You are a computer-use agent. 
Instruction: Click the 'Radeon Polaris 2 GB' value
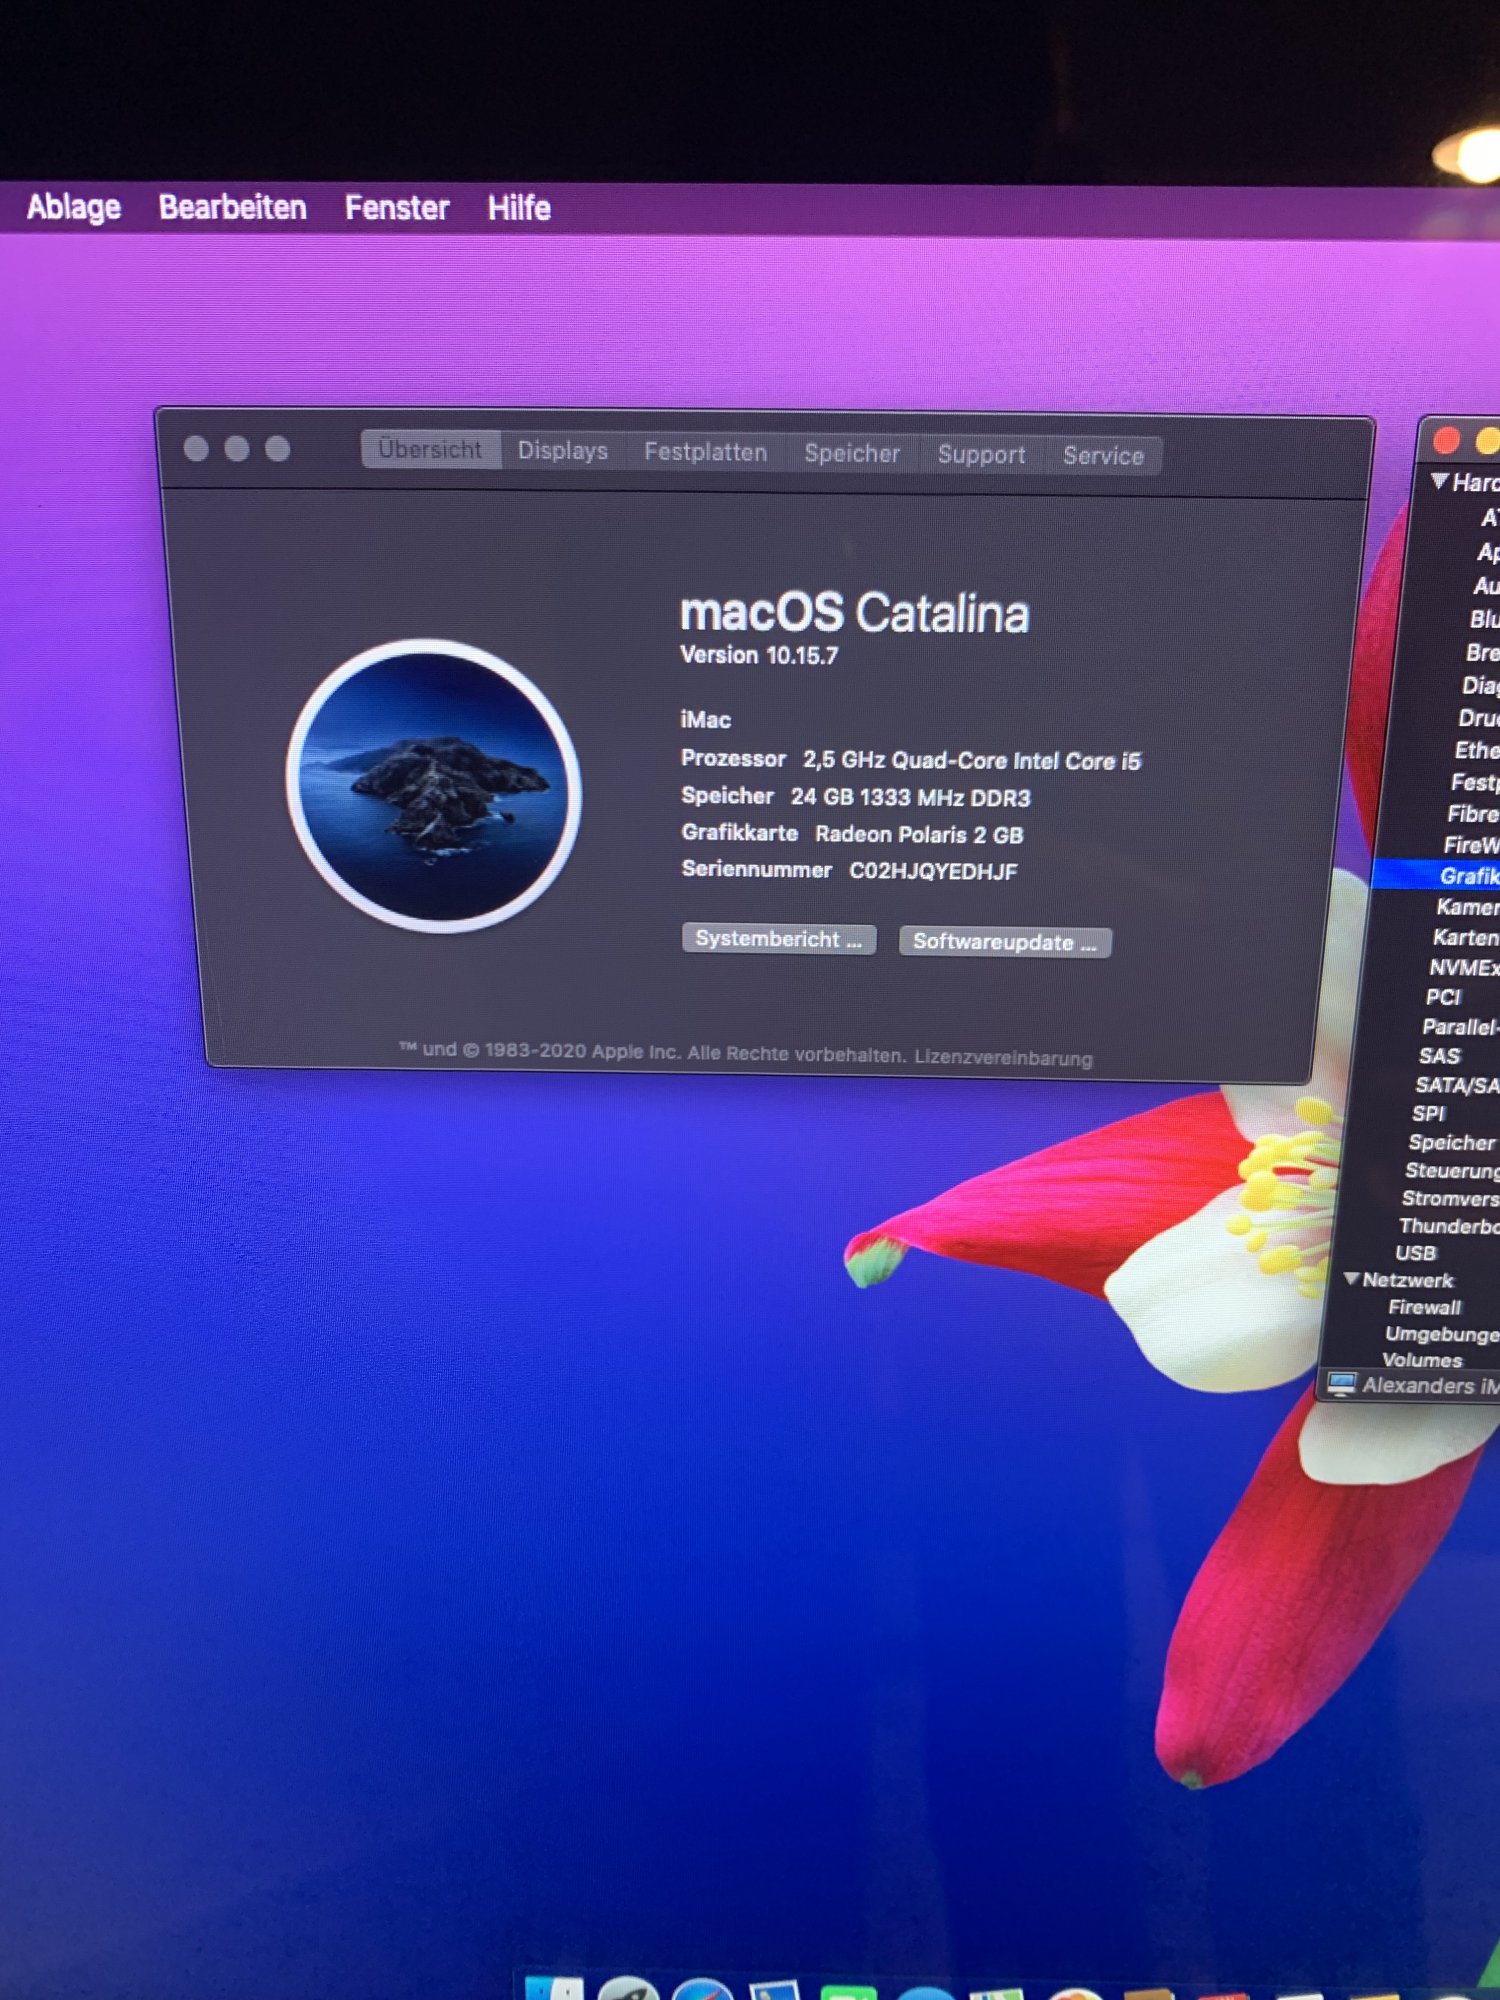point(919,834)
